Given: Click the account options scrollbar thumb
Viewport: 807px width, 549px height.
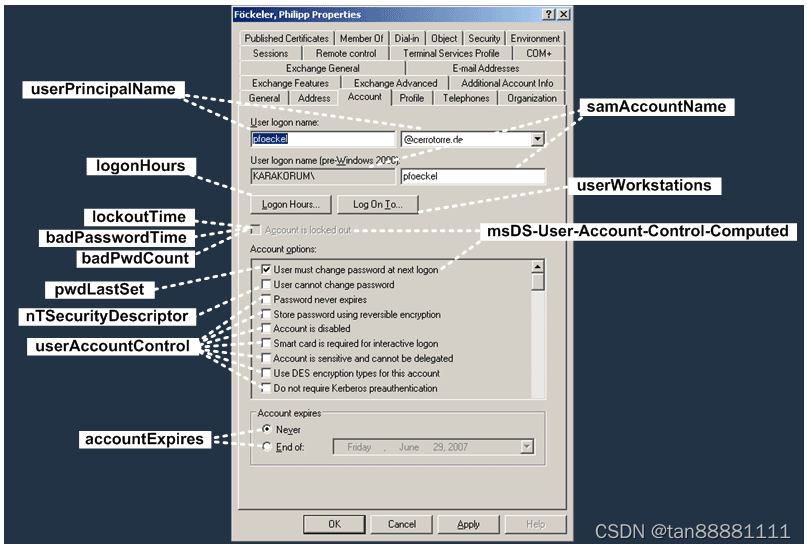Looking at the screenshot, I should click(537, 282).
